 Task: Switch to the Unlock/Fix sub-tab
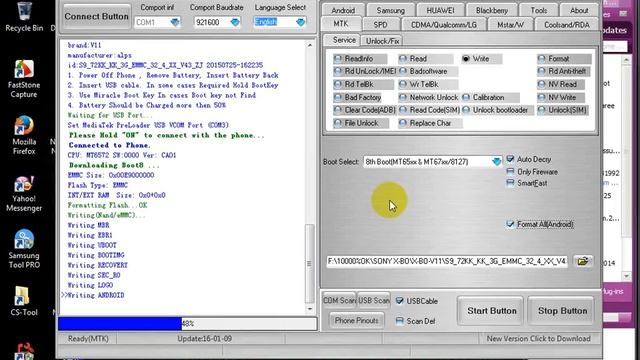[x=382, y=41]
